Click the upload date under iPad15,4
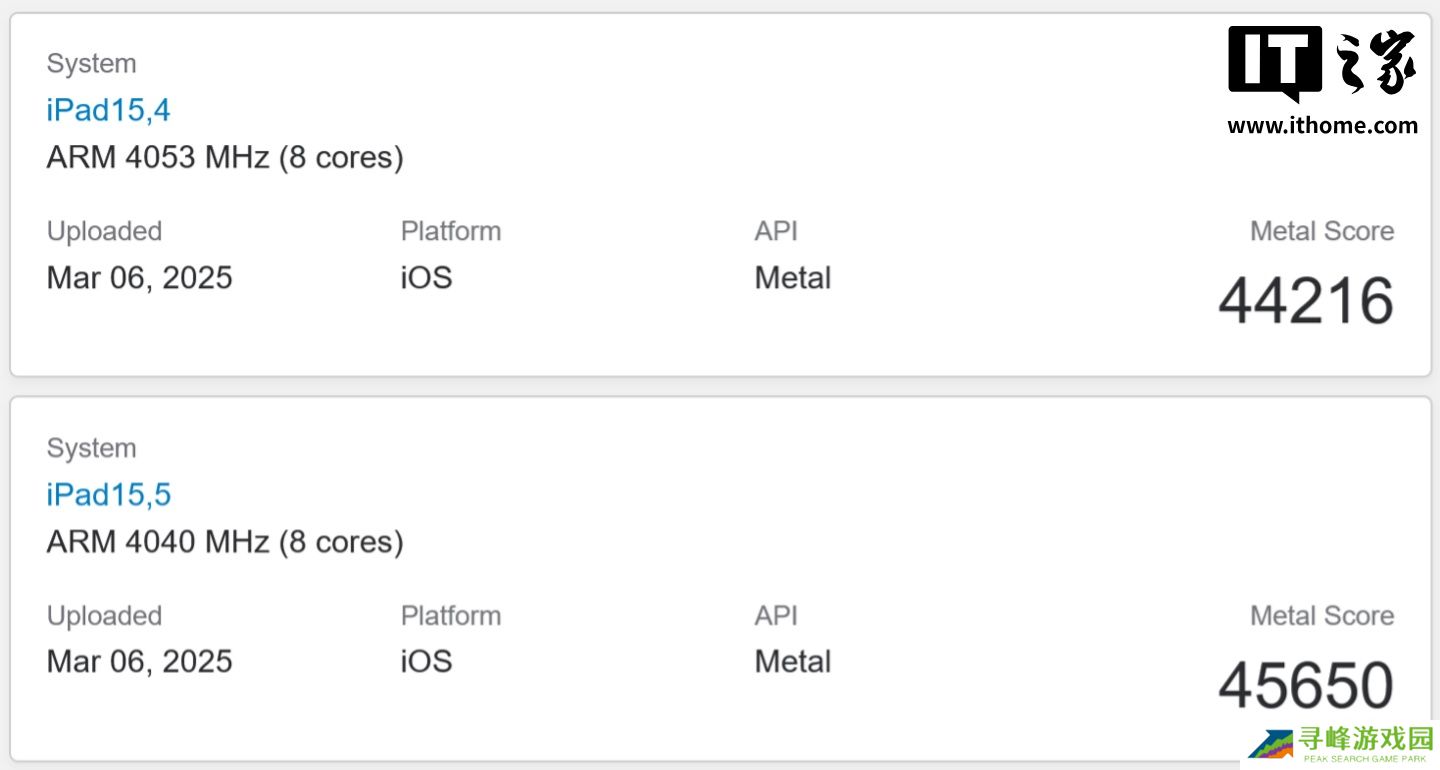The height and width of the screenshot is (770, 1440). (x=139, y=277)
